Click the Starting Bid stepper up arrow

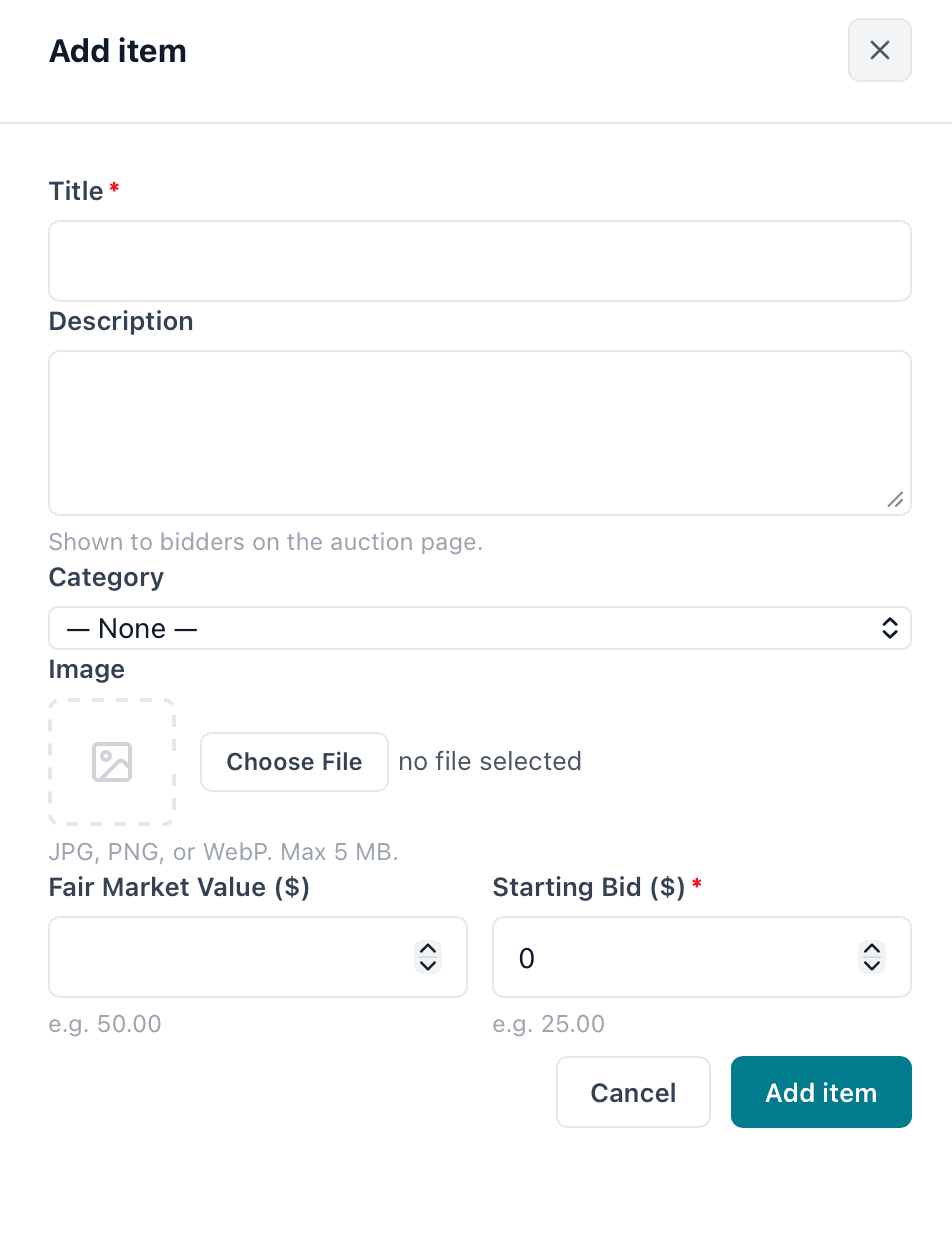(x=872, y=950)
